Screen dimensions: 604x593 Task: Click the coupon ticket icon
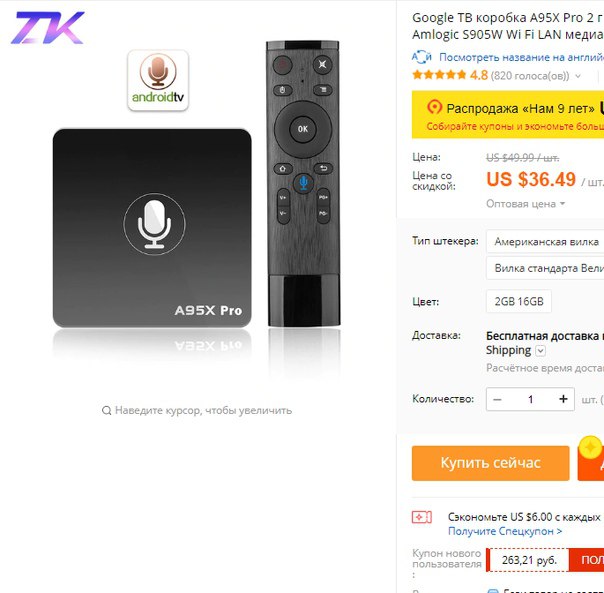pos(422,517)
